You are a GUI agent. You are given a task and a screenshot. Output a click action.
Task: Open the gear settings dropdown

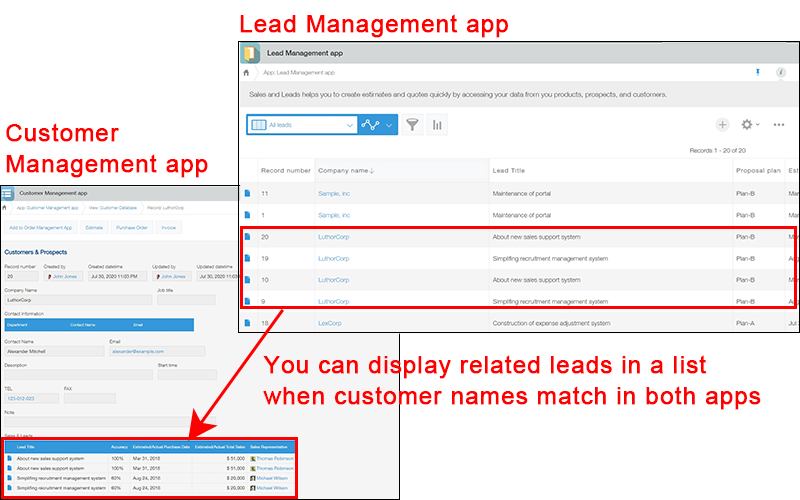[750, 125]
